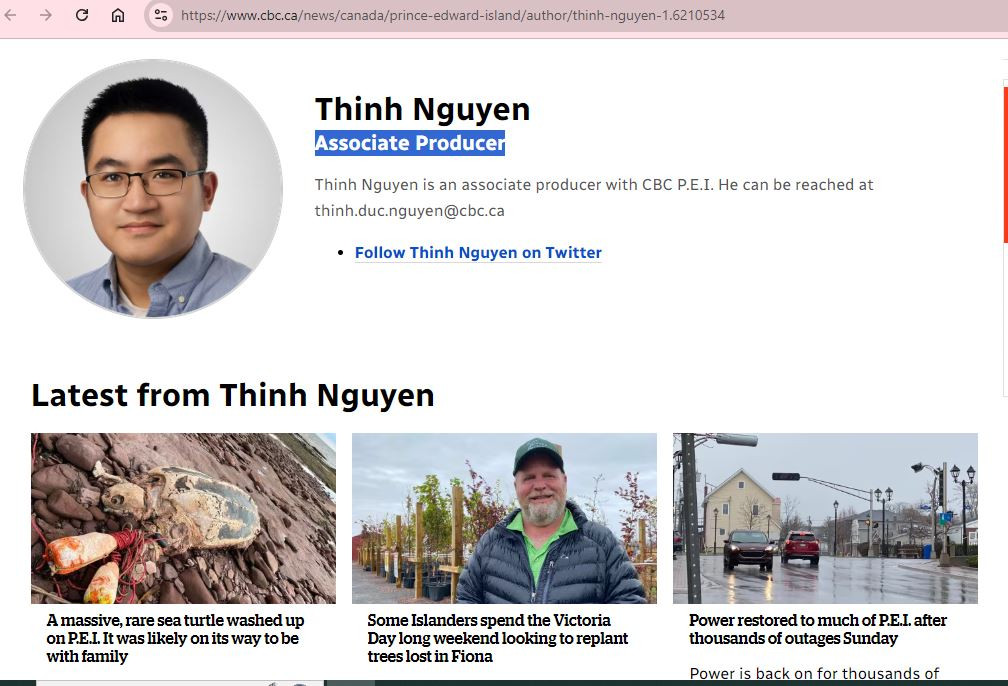Go to the browser home page
The width and height of the screenshot is (1008, 686).
118,15
